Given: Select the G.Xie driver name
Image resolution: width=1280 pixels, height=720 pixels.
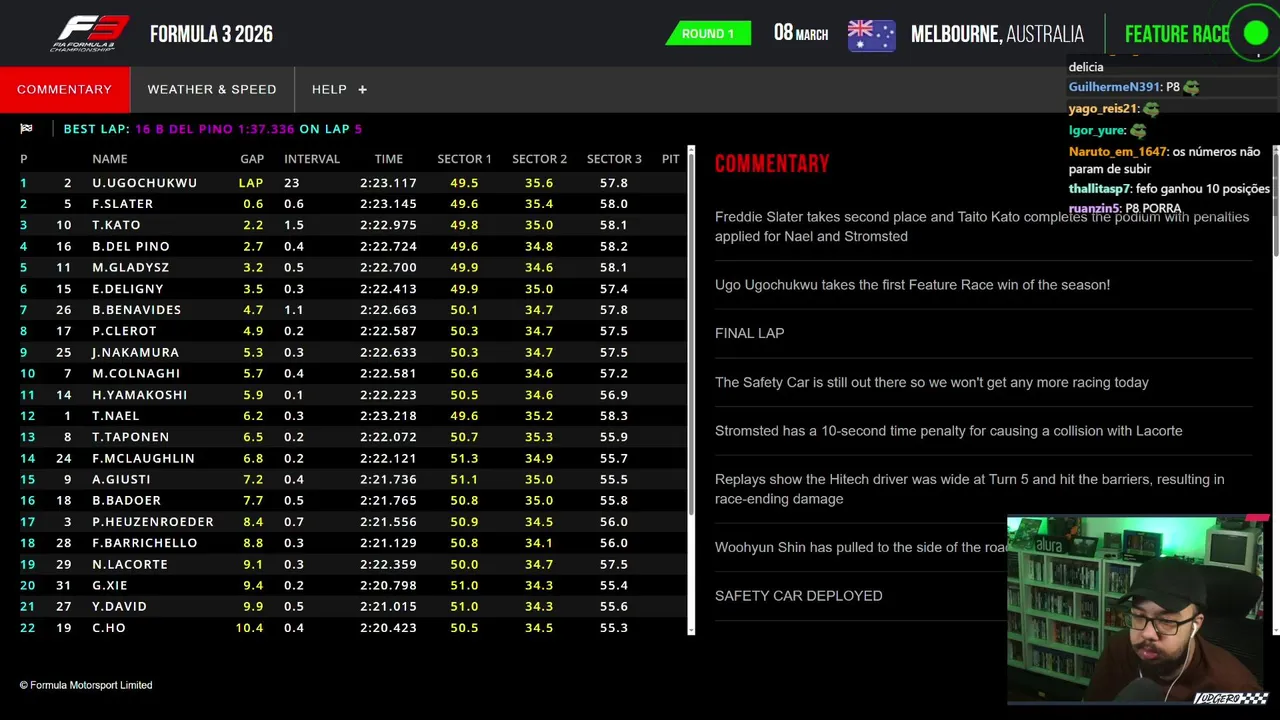Looking at the screenshot, I should (110, 585).
